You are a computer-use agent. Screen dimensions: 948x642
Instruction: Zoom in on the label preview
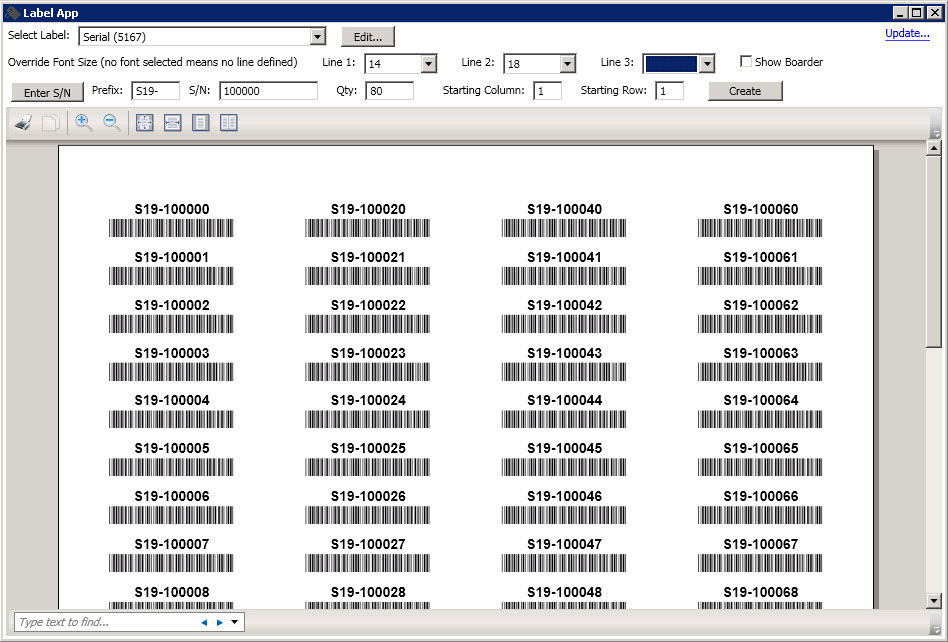click(83, 123)
